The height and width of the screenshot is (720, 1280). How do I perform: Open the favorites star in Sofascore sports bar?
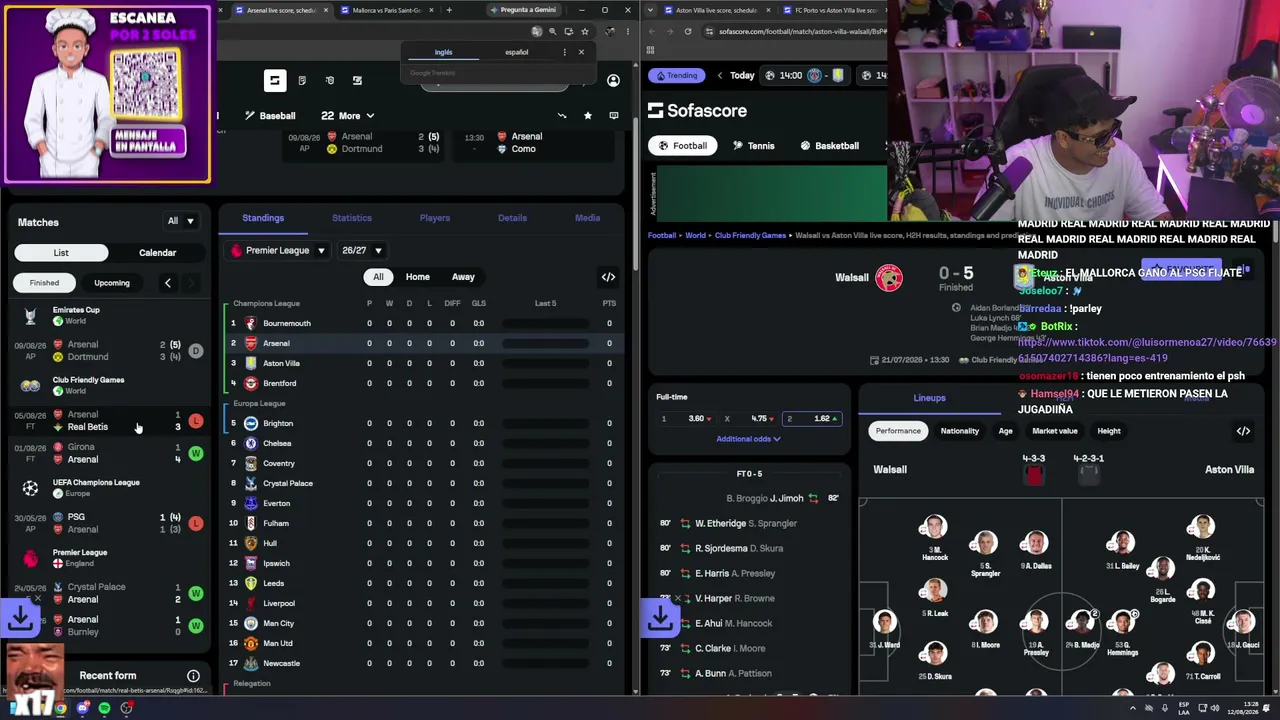click(587, 116)
